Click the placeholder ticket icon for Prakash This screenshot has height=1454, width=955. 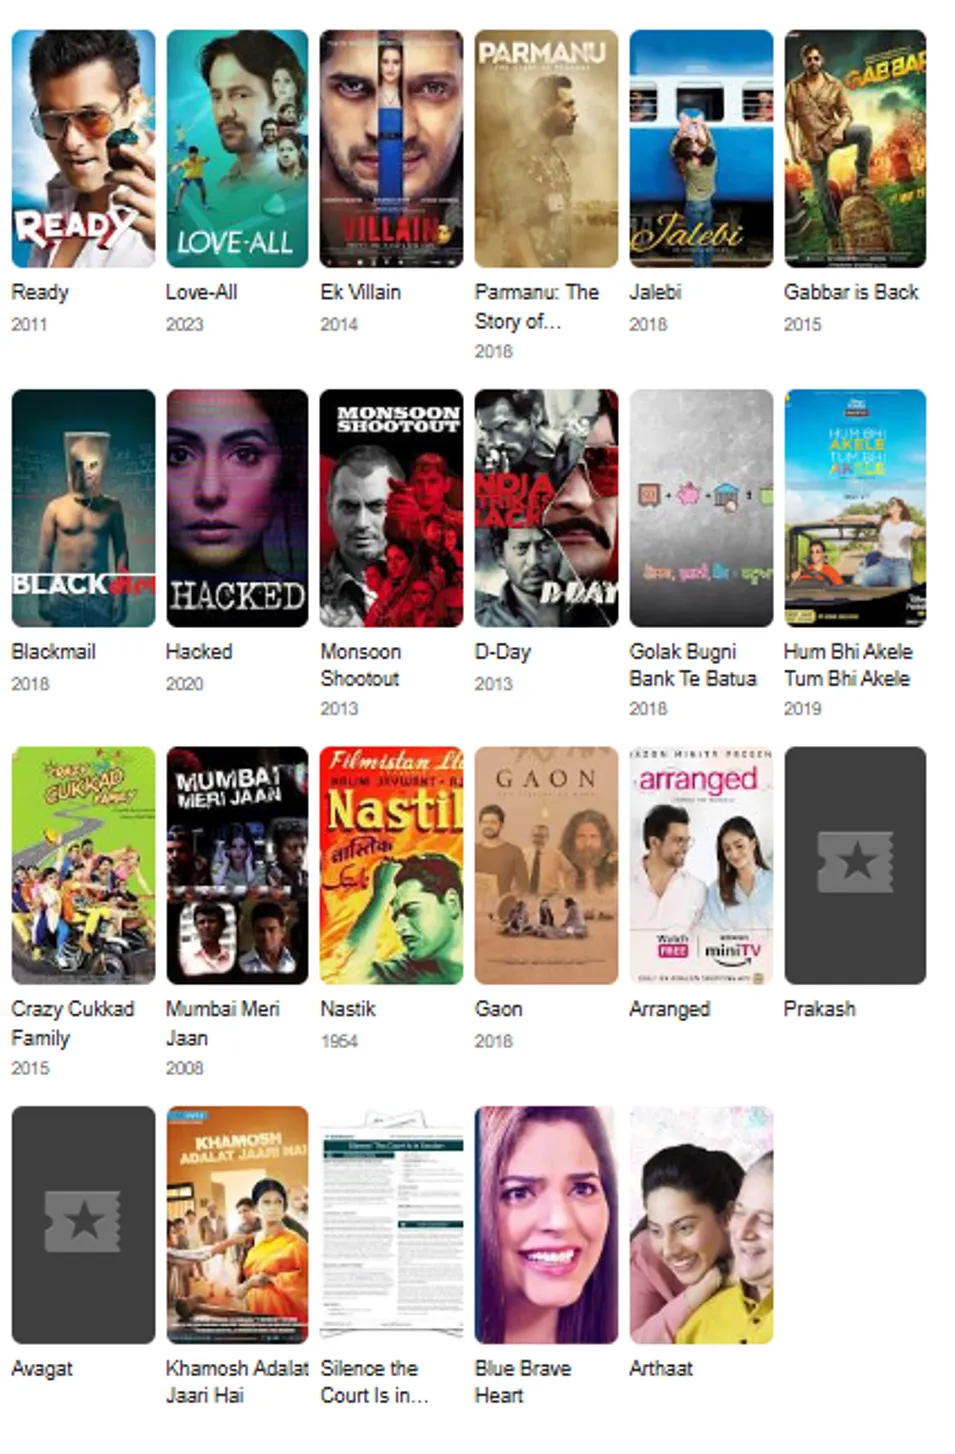tap(855, 862)
